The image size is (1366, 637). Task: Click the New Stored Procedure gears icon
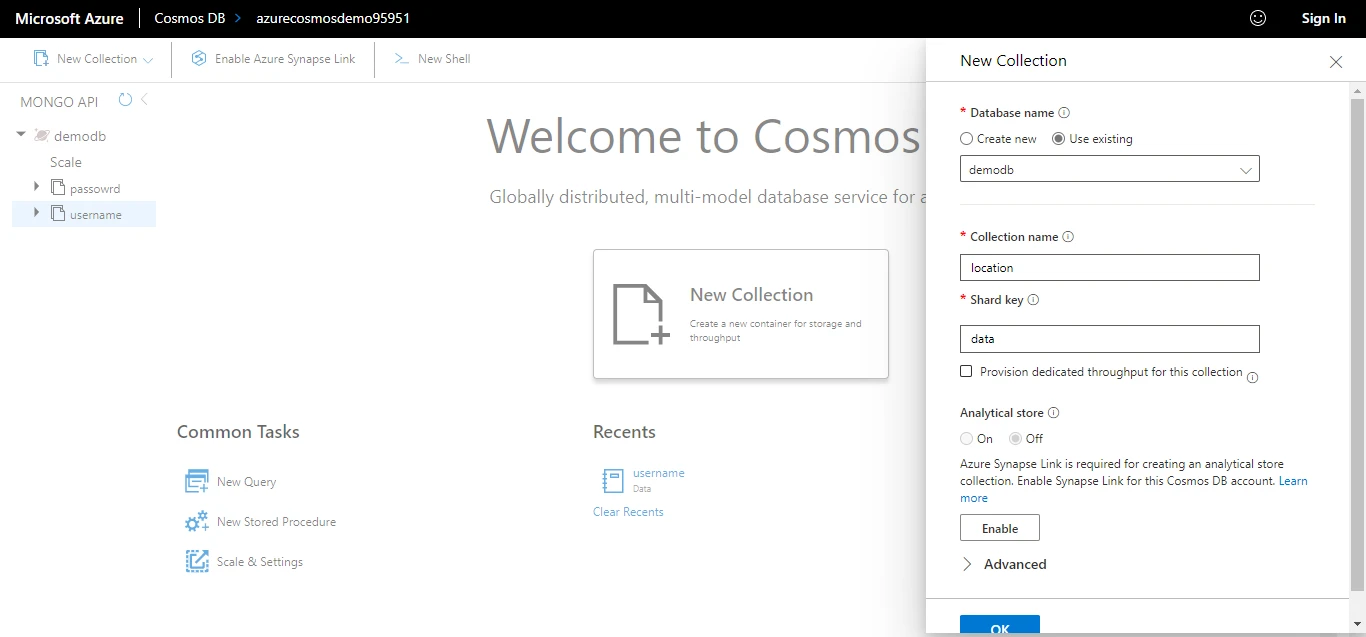click(x=196, y=521)
